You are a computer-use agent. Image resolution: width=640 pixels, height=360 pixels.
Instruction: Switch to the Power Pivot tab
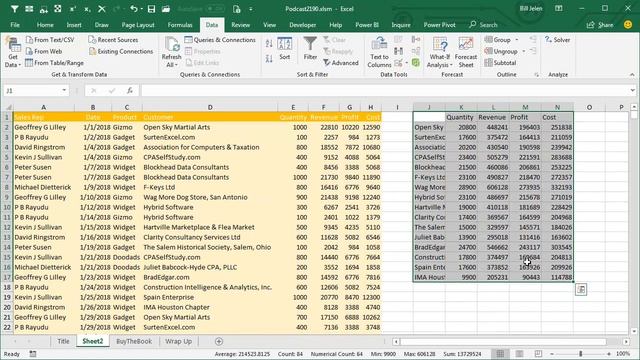click(x=439, y=25)
